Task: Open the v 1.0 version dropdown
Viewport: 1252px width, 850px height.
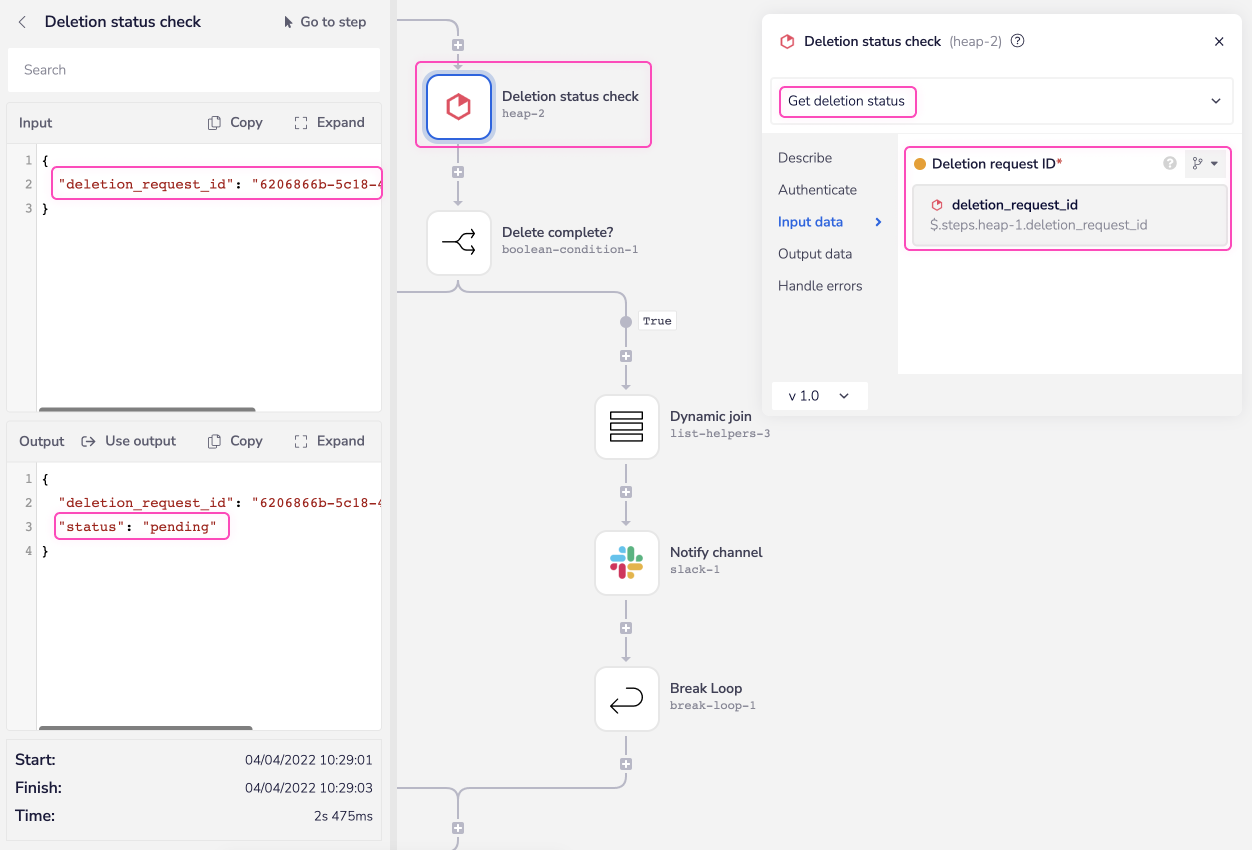Action: [x=819, y=396]
